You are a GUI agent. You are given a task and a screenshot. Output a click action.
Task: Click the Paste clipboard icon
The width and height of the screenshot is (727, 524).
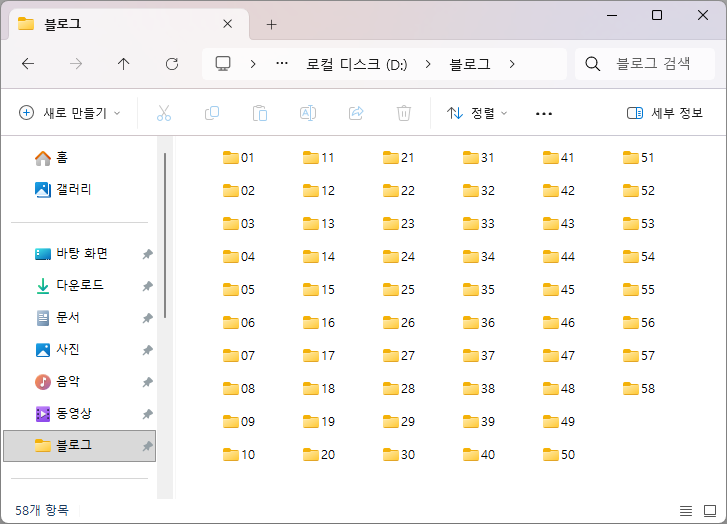[260, 113]
